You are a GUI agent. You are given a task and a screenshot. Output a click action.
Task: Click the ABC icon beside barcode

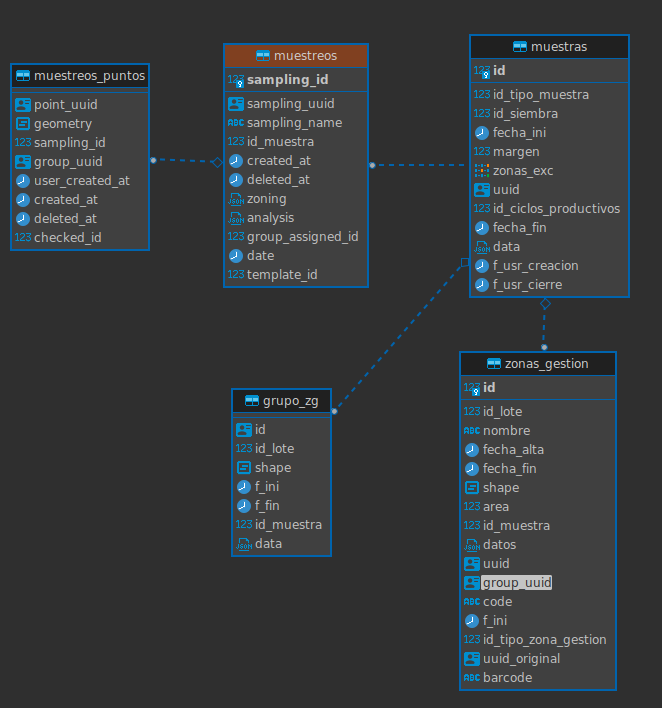(472, 678)
